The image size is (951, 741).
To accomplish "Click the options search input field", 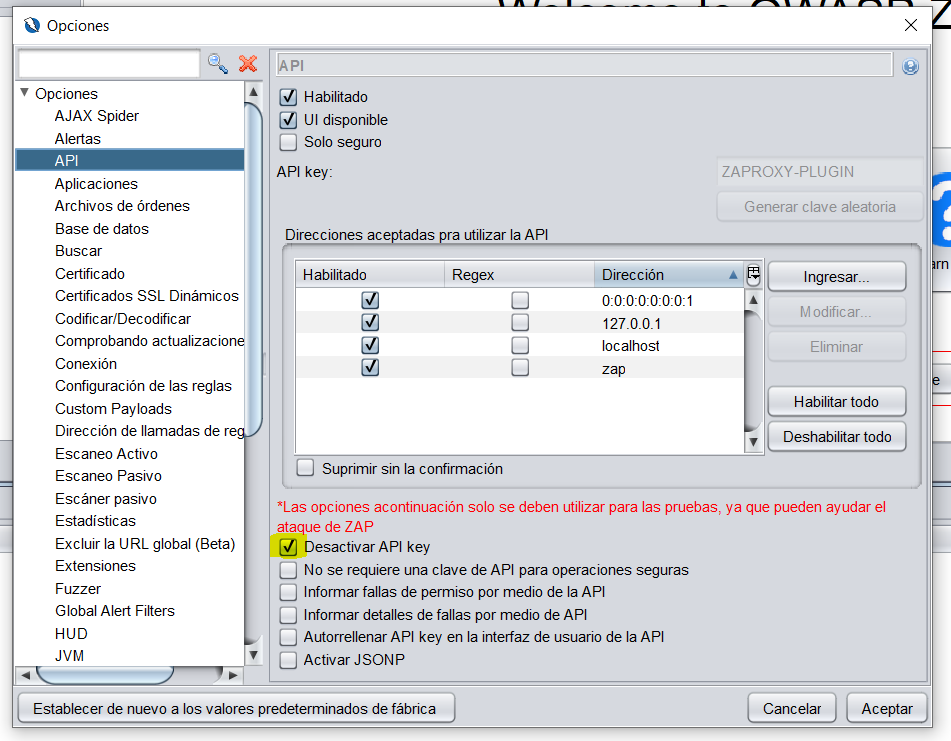I will click(109, 64).
